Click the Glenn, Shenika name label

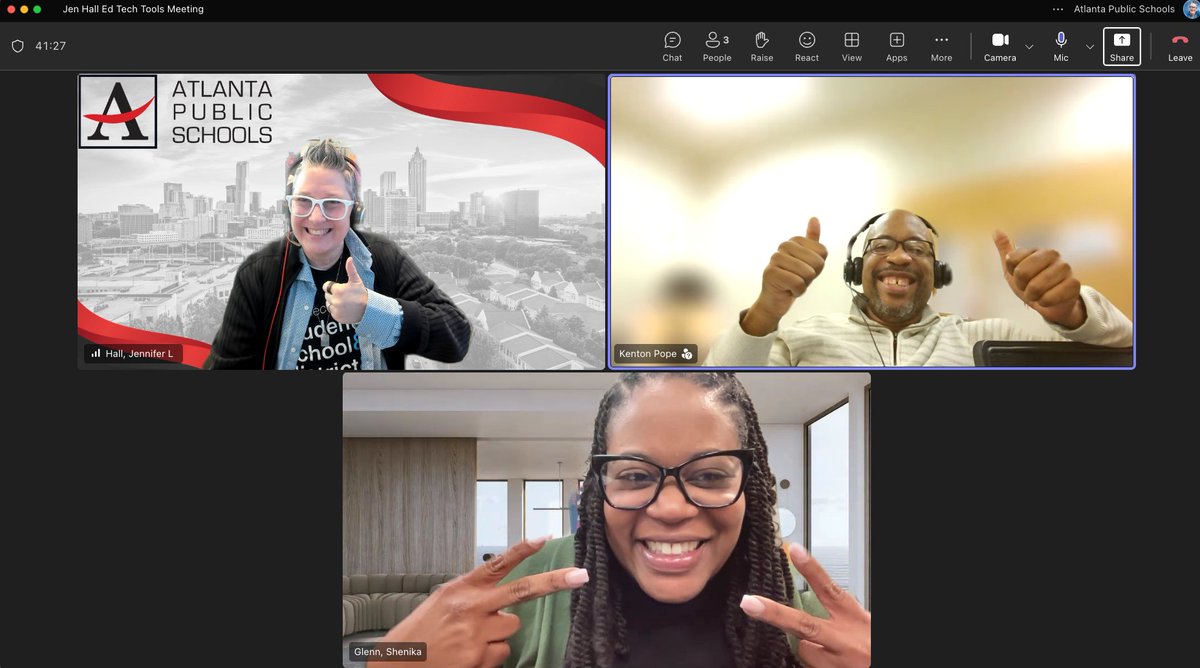coord(388,651)
